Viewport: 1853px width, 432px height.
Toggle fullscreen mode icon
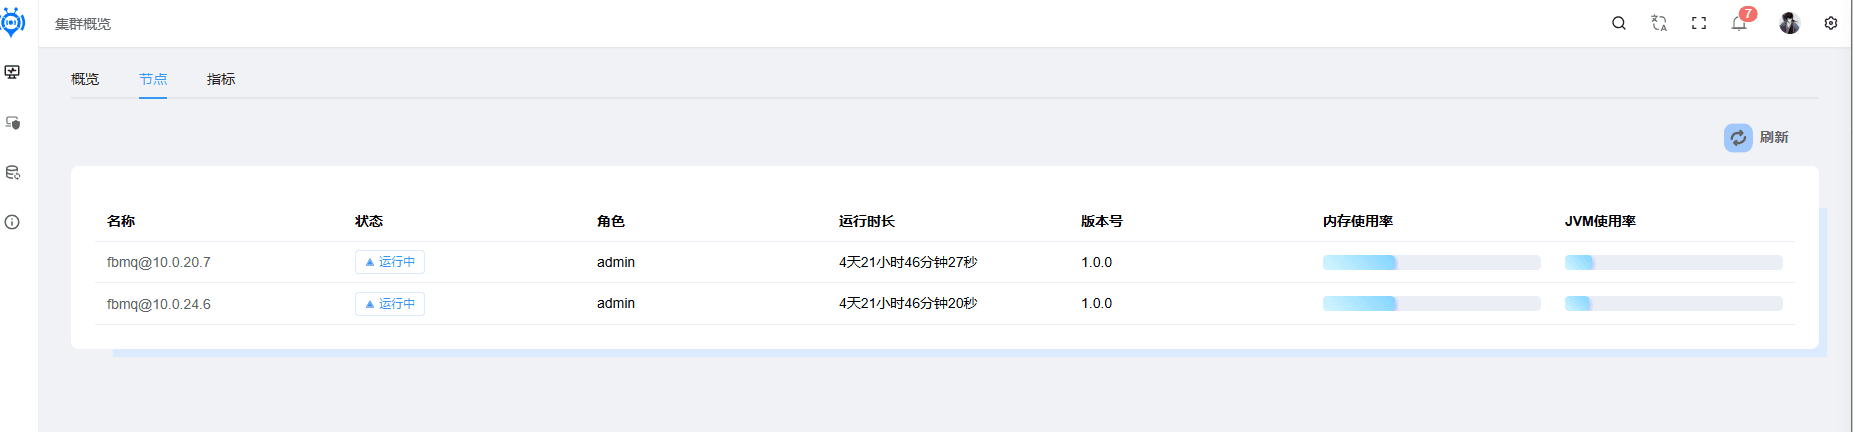click(1699, 23)
